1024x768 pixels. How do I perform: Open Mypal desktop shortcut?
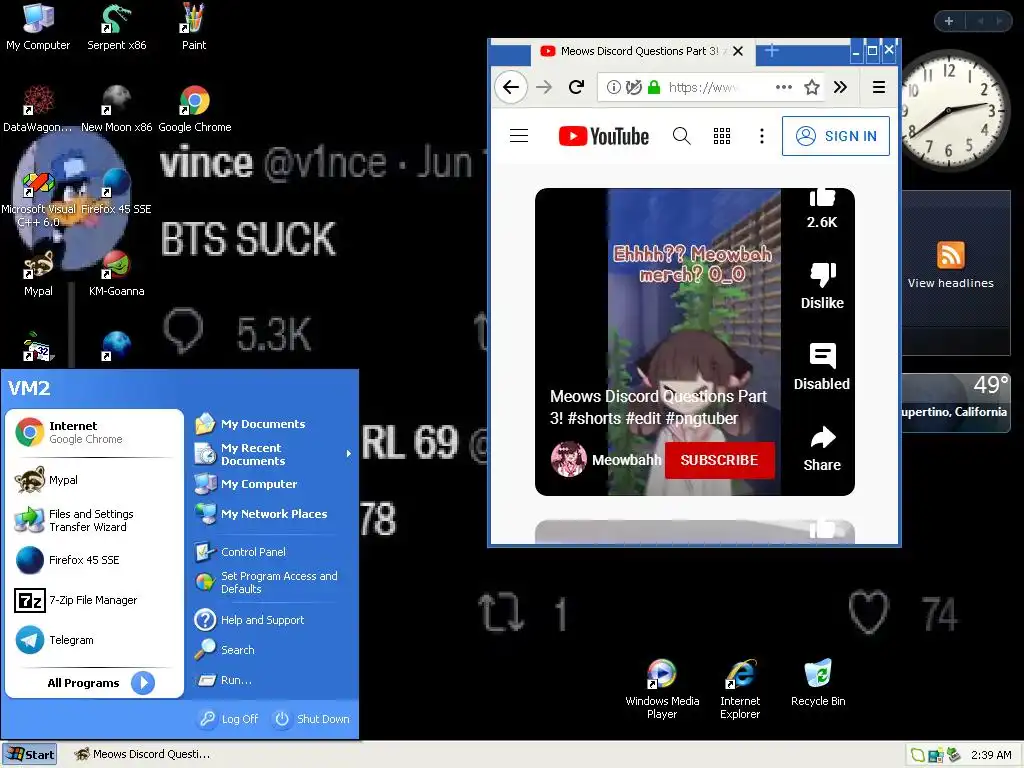pos(38,274)
